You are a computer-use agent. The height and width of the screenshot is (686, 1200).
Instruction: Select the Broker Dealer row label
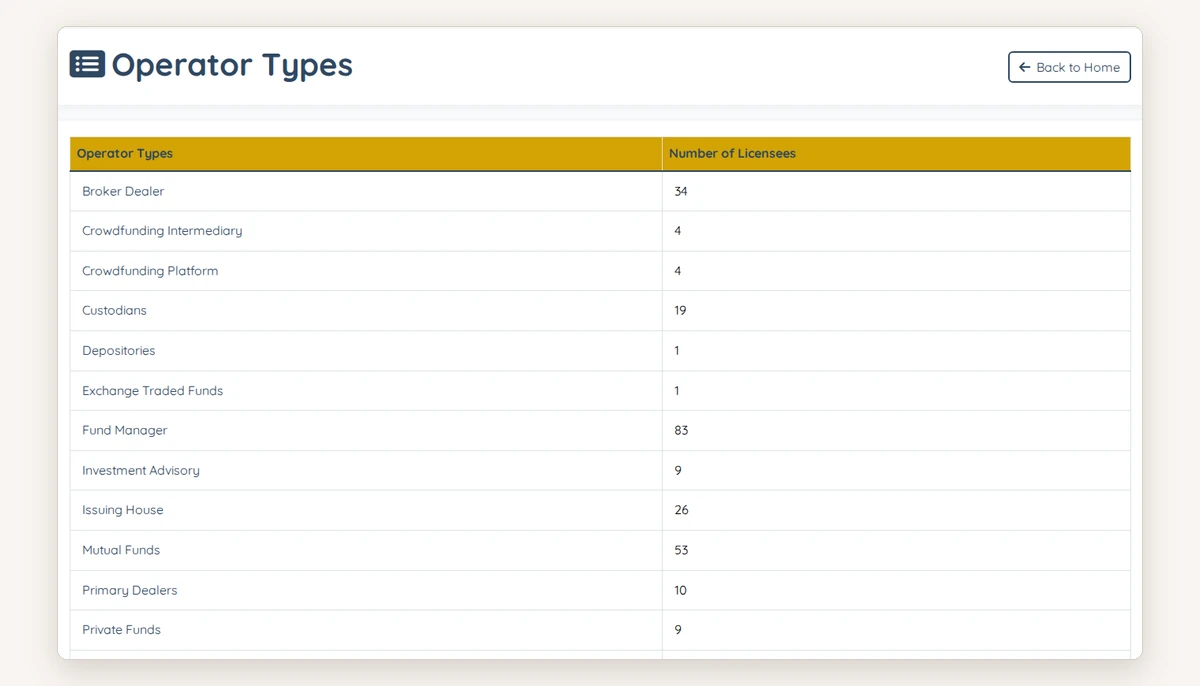123,191
